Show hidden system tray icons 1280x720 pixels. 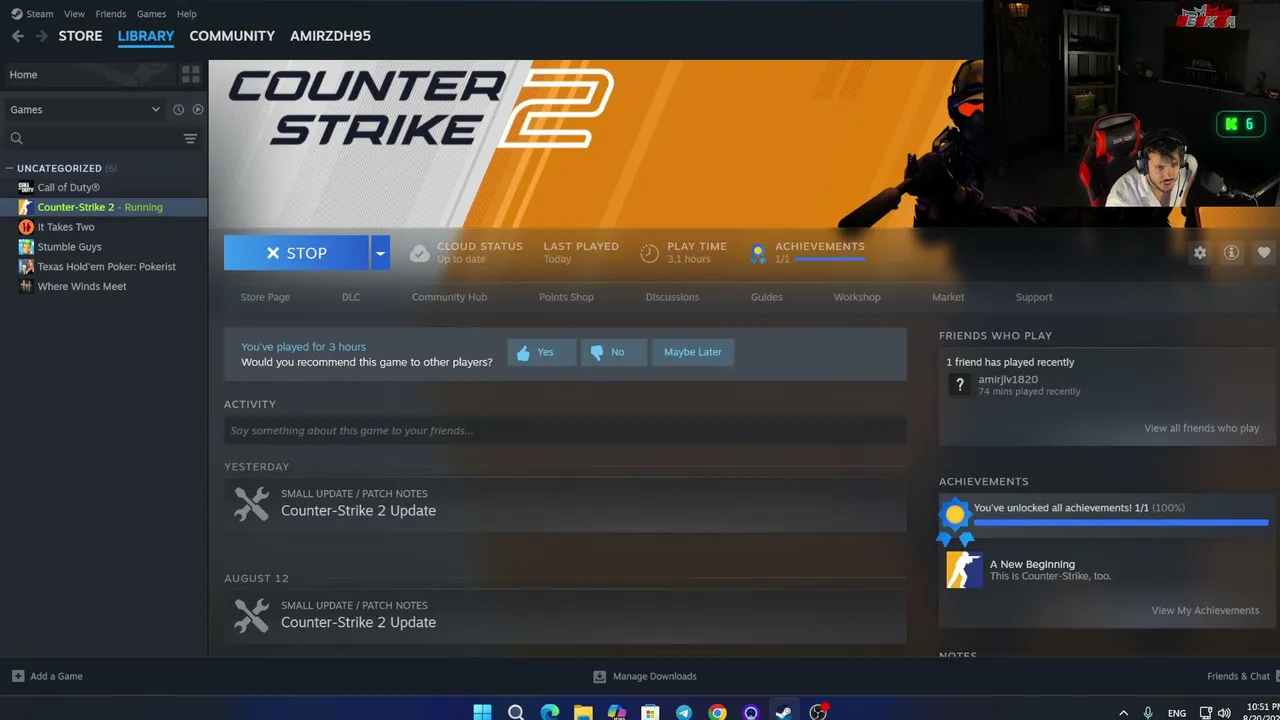[1123, 713]
